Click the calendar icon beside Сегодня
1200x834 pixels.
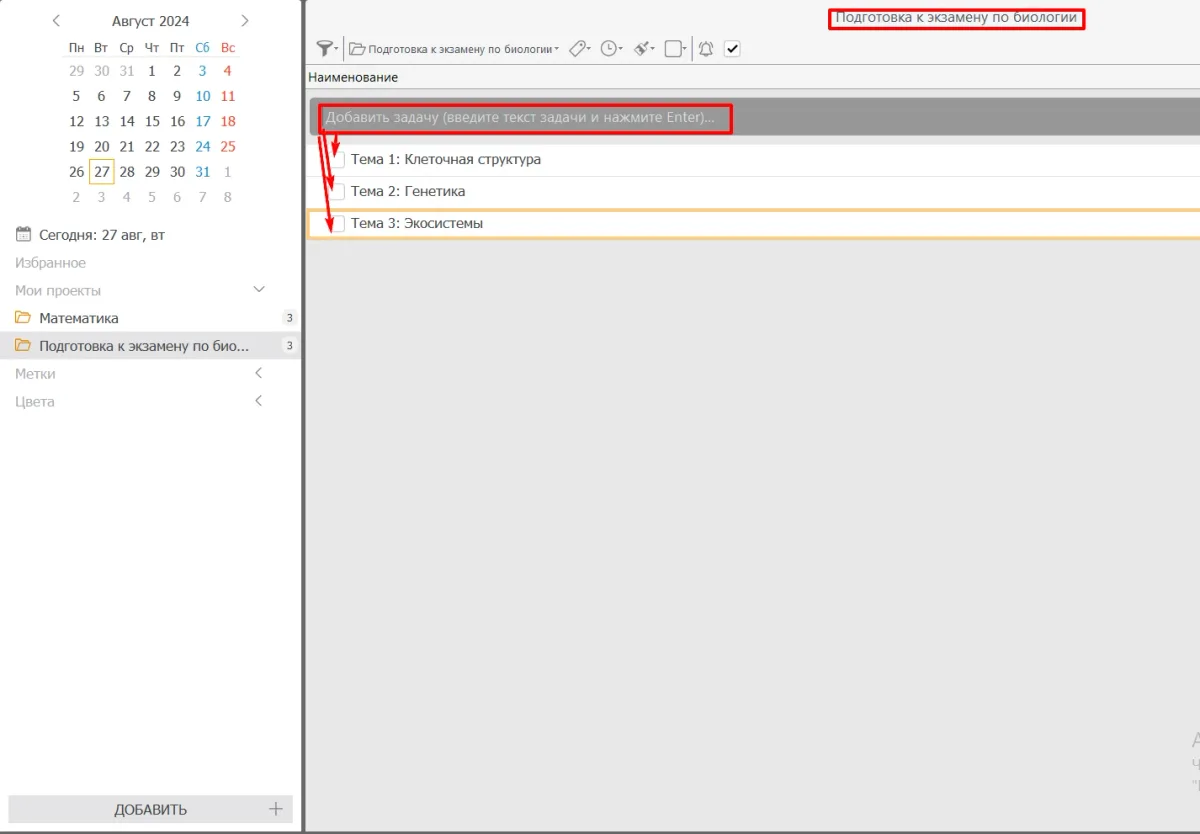[x=23, y=235]
